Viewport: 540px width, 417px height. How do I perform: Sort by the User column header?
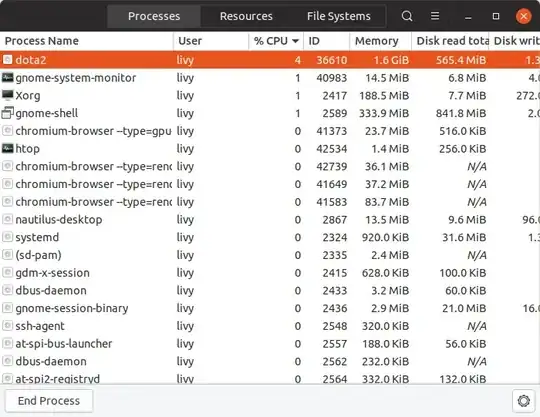coord(211,41)
